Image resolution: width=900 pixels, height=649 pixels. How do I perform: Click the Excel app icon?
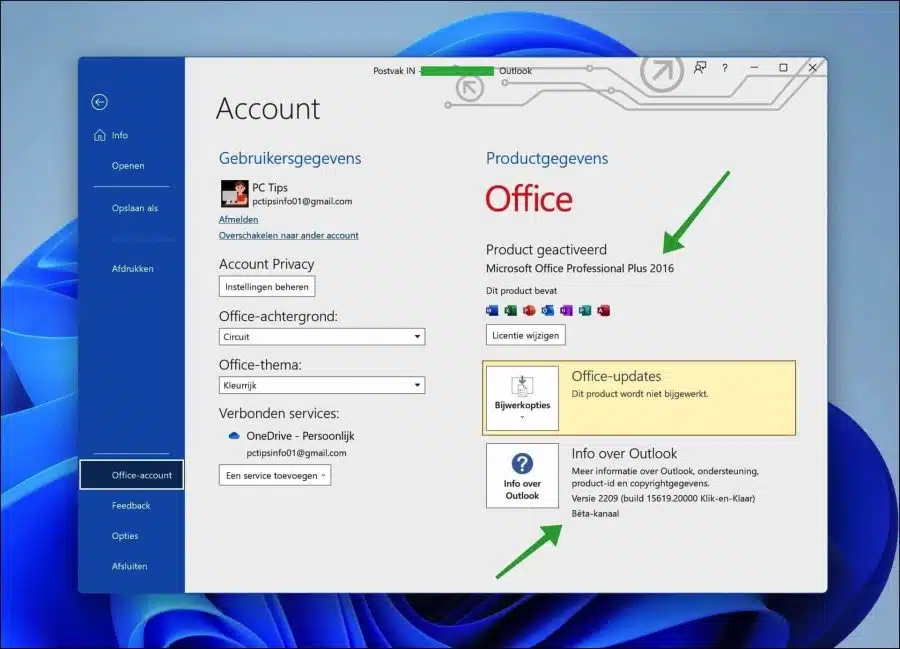coord(510,310)
